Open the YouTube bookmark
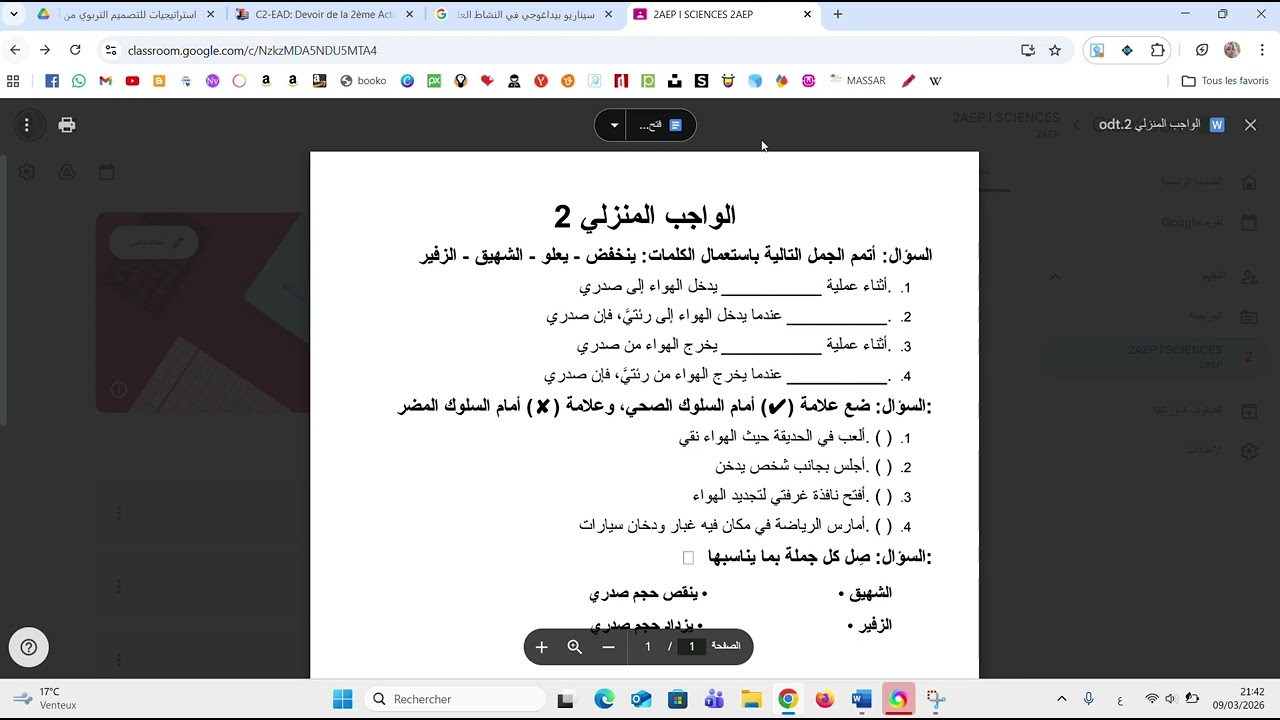 coord(133,81)
